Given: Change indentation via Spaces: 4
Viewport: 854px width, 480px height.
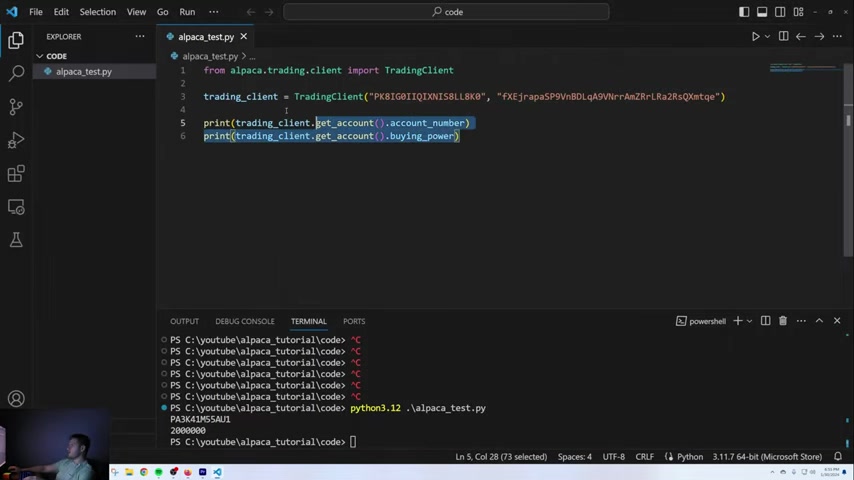Looking at the screenshot, I should coord(575,457).
